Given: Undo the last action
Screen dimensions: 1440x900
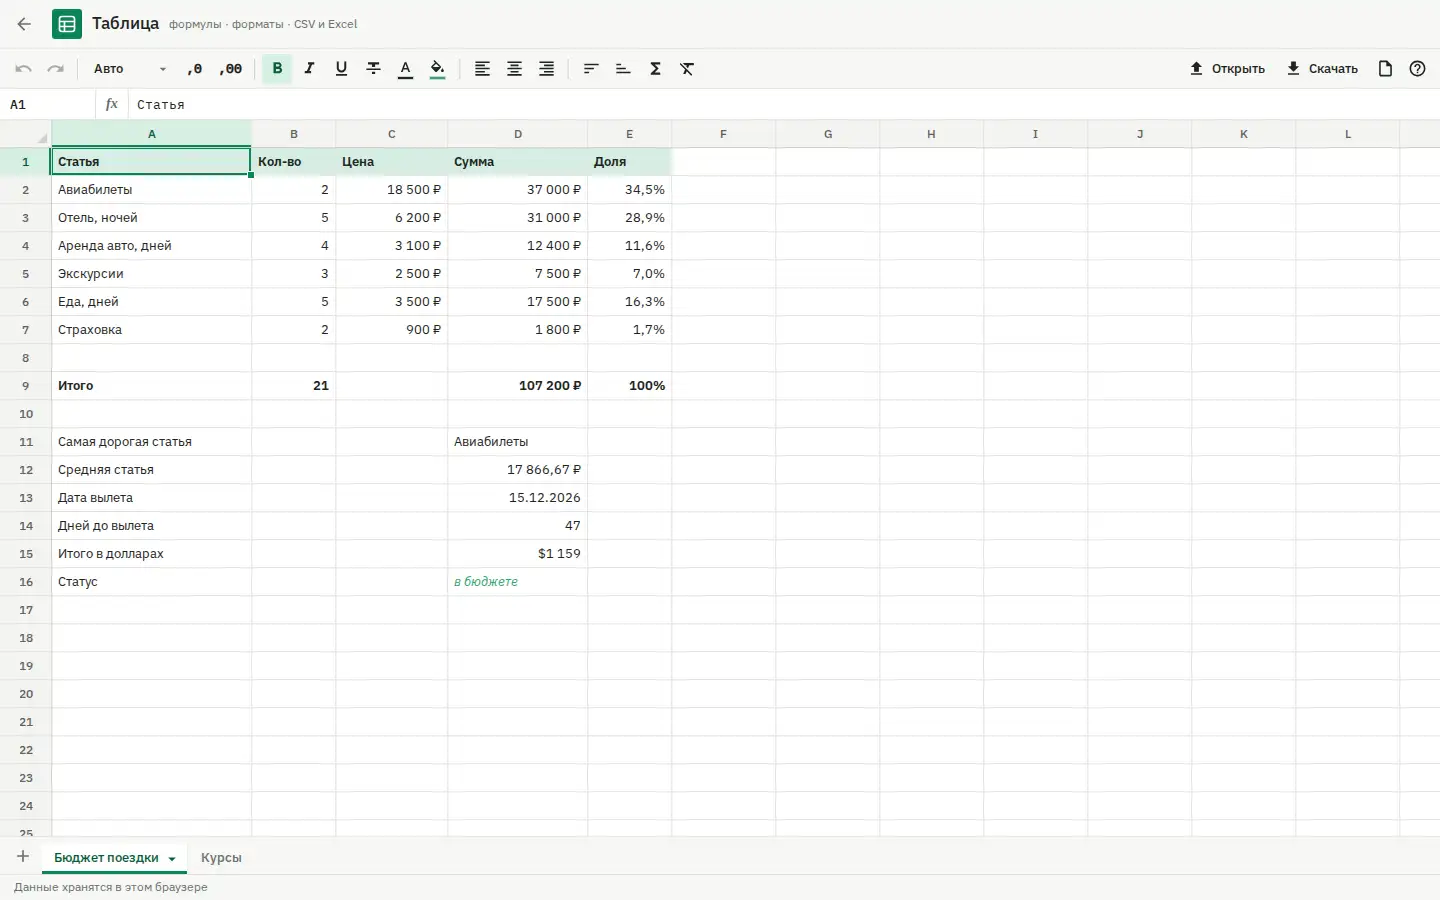Looking at the screenshot, I should point(24,69).
